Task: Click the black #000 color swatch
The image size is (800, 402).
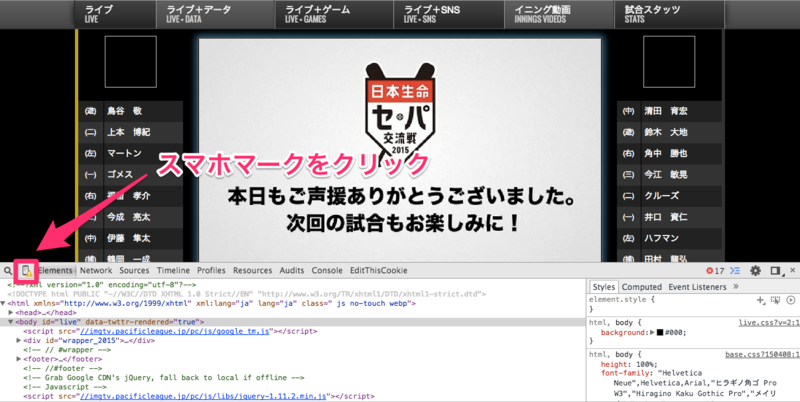Action: 660,333
